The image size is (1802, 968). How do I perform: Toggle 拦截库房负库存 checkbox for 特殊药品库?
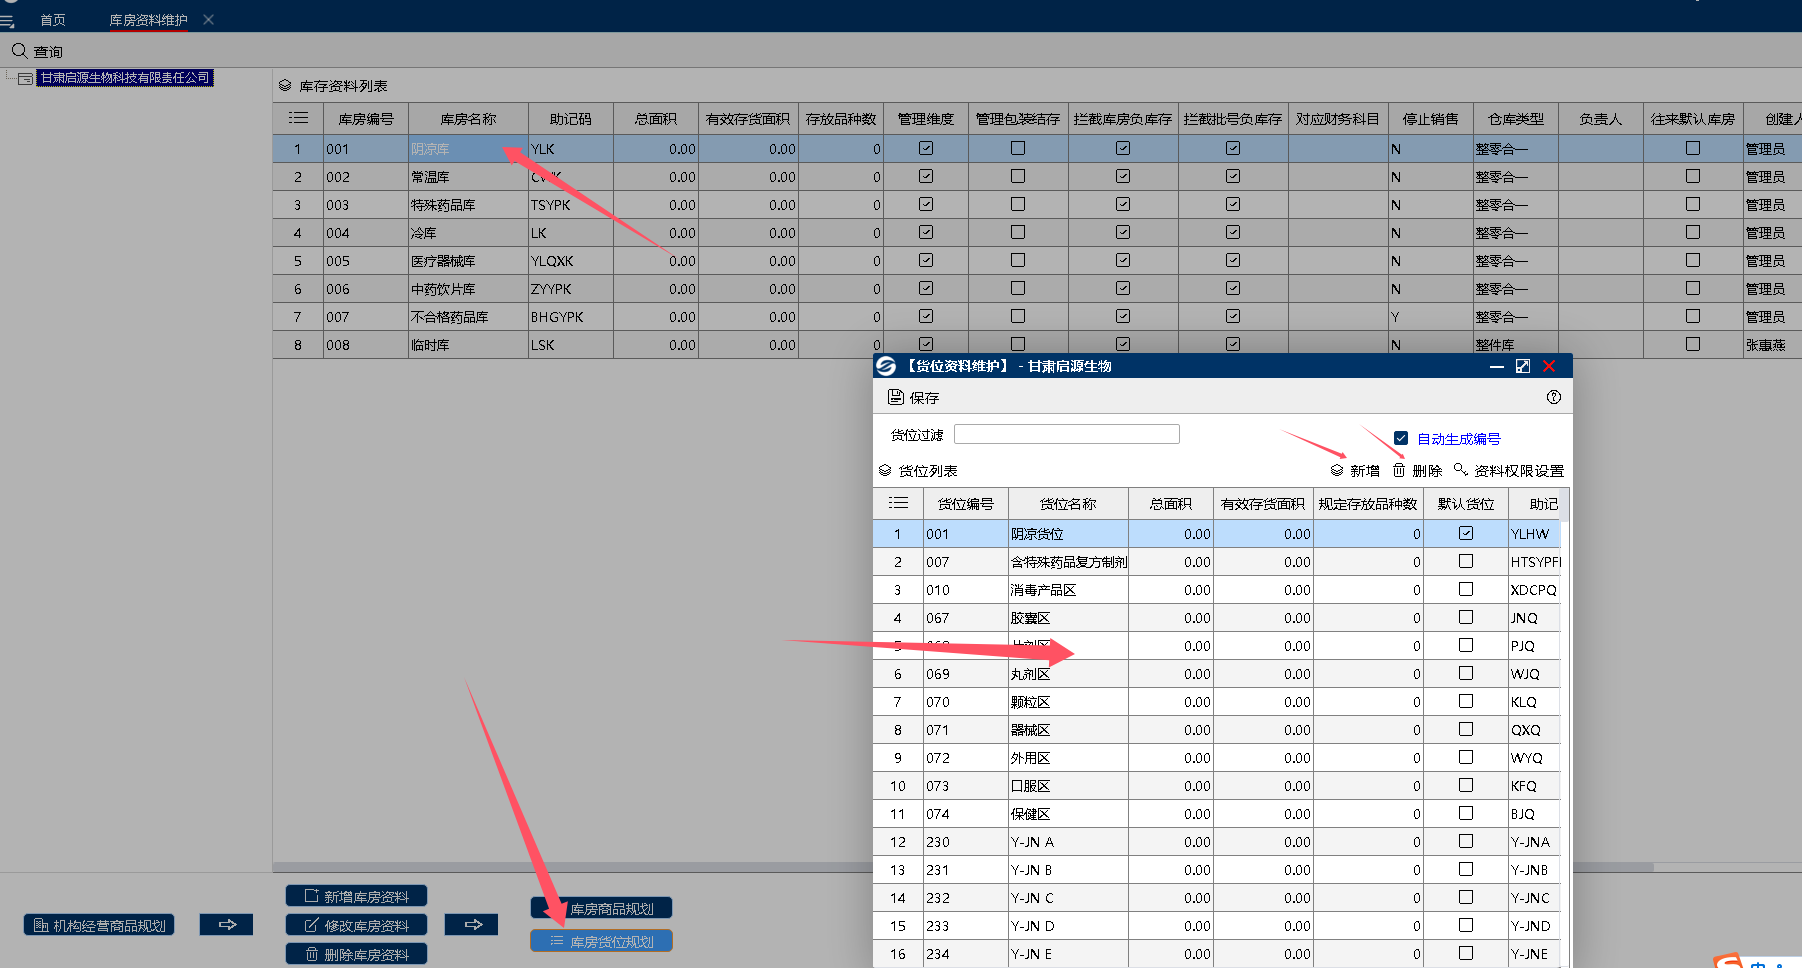tap(1123, 204)
